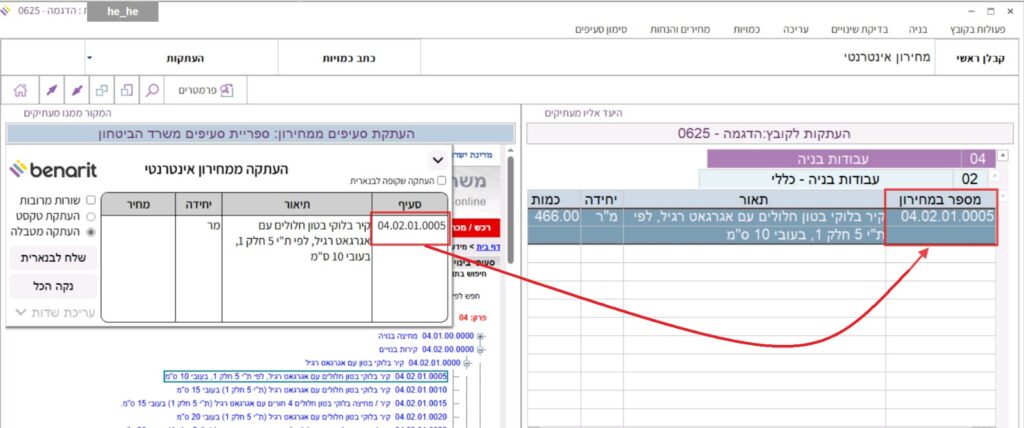The width and height of the screenshot is (1024, 428).
Task: Click the benarit logo in the copy panel
Action: [51, 168]
